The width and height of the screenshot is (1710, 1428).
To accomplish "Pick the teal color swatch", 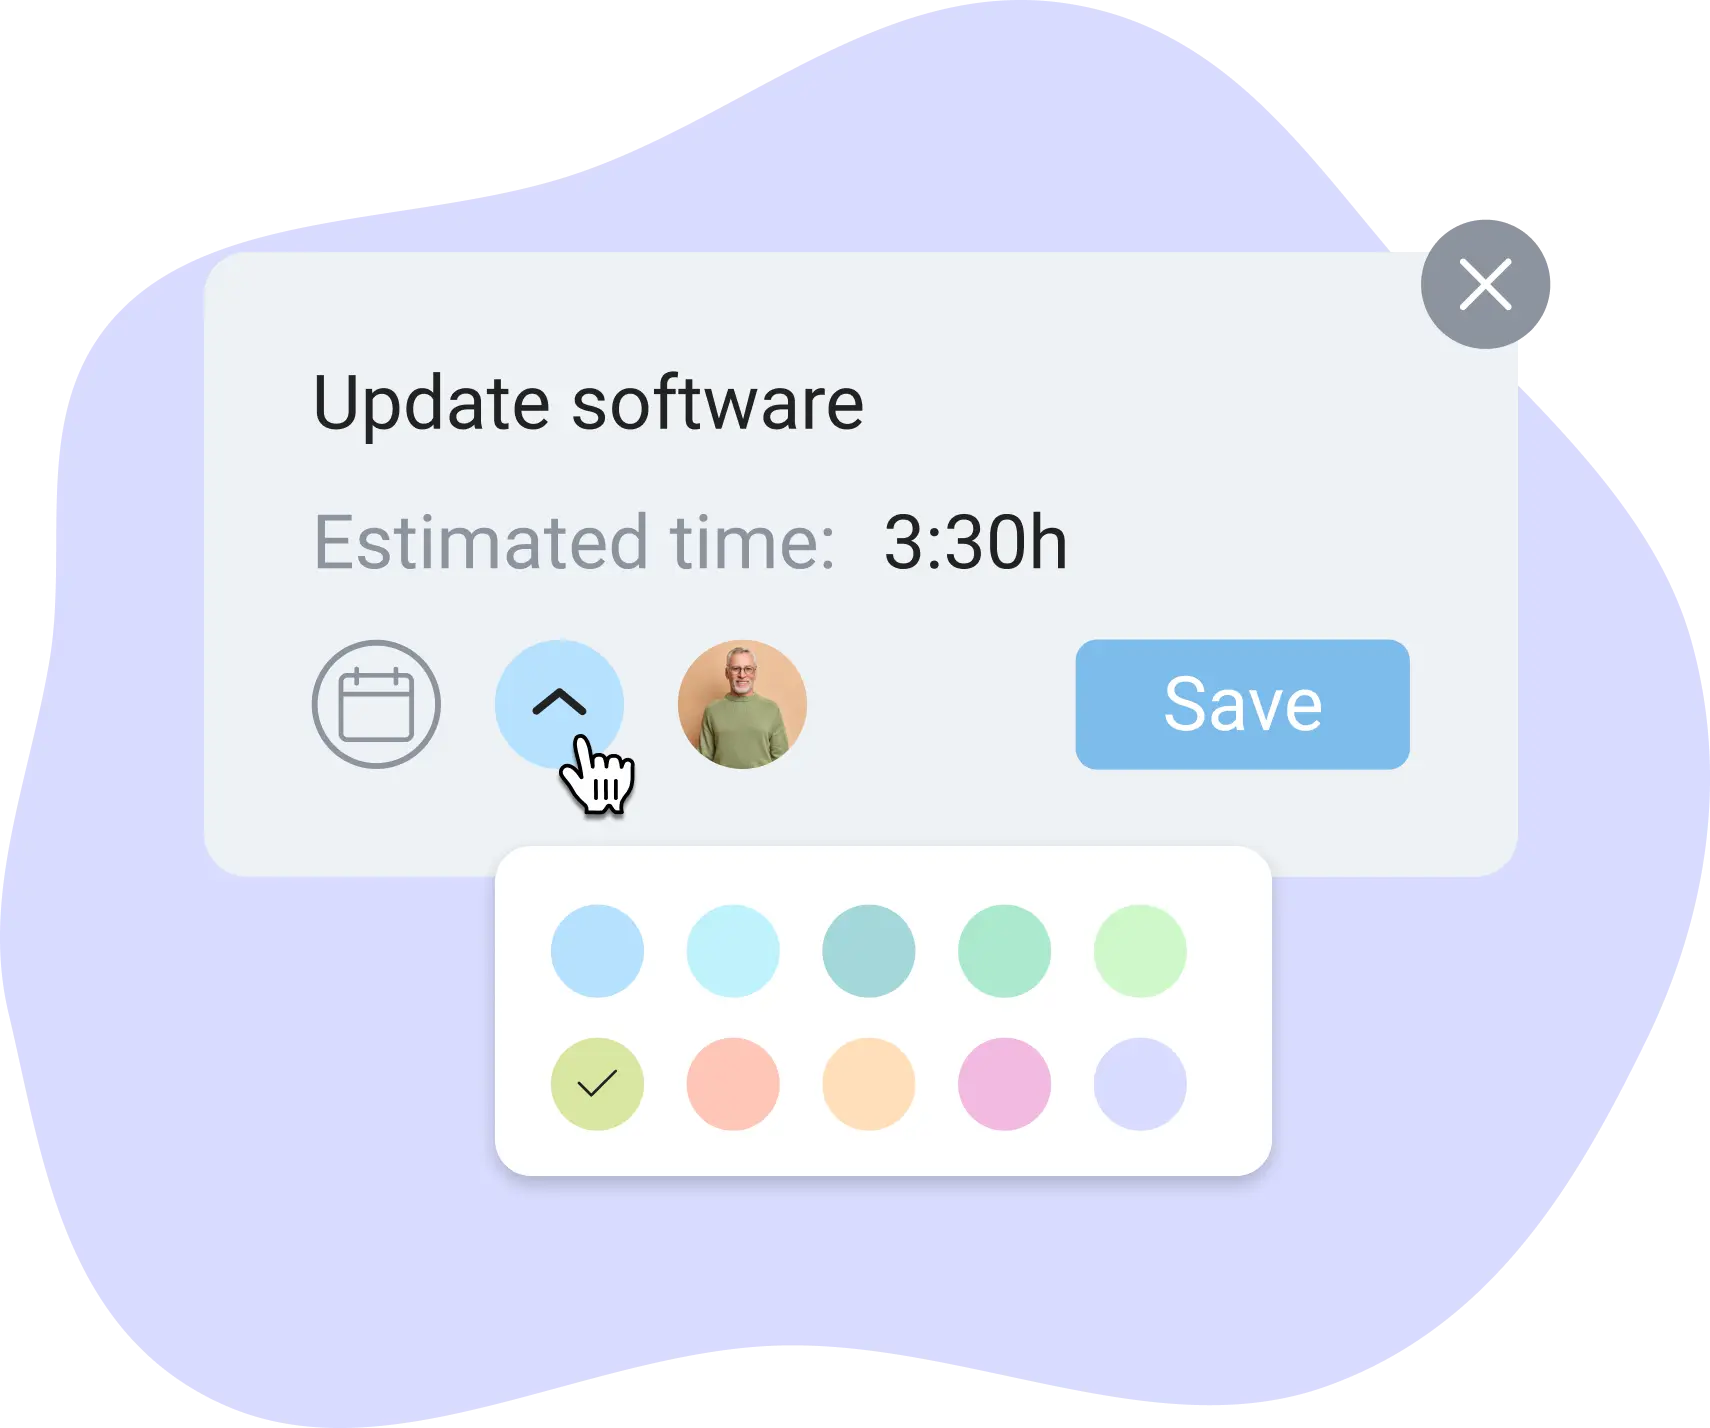I will pyautogui.click(x=869, y=951).
